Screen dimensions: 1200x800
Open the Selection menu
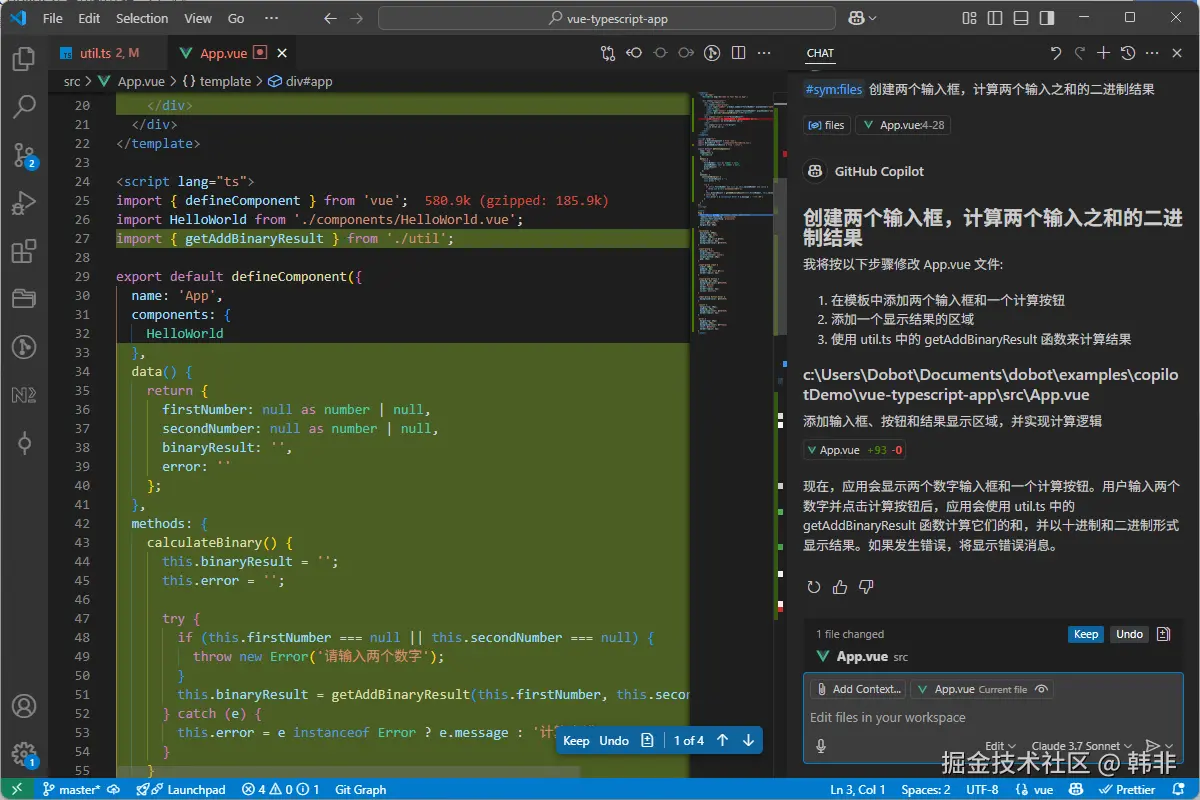(142, 18)
